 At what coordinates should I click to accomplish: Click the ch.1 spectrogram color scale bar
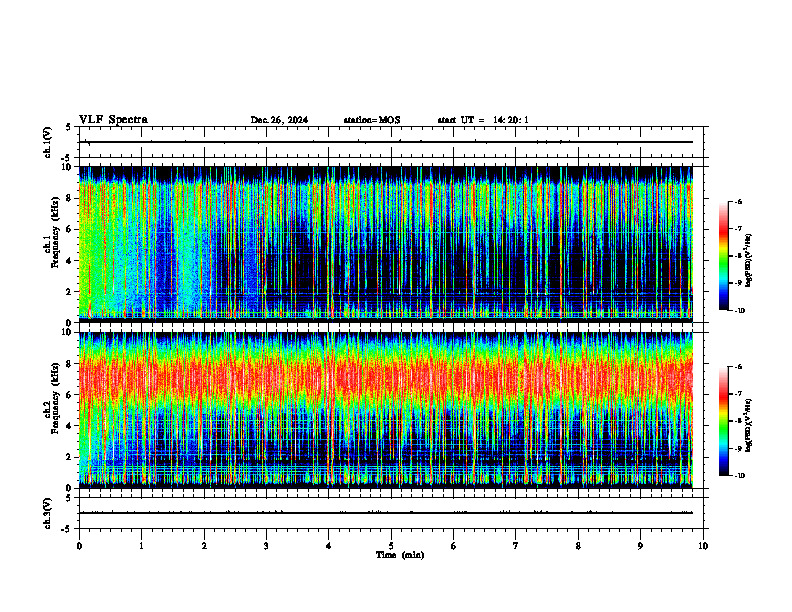click(x=723, y=256)
